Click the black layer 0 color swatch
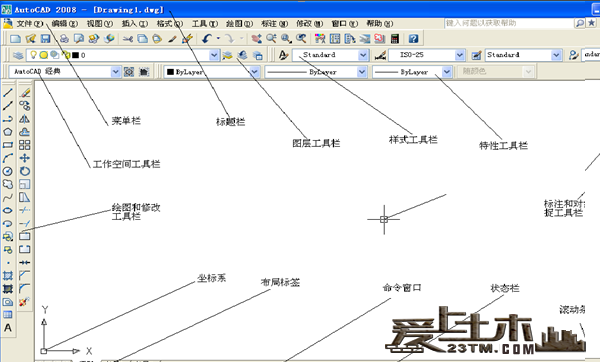This screenshot has height=362, width=600. click(x=76, y=55)
